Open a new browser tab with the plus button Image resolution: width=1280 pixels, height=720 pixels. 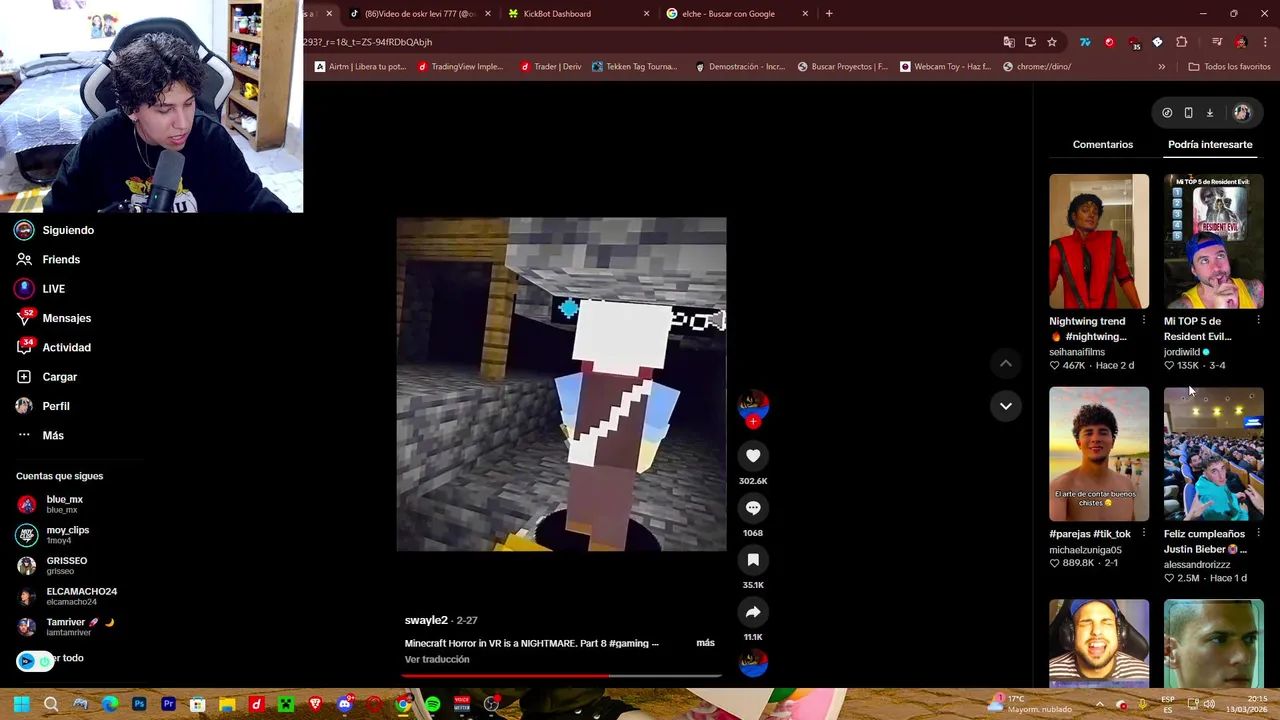point(829,14)
